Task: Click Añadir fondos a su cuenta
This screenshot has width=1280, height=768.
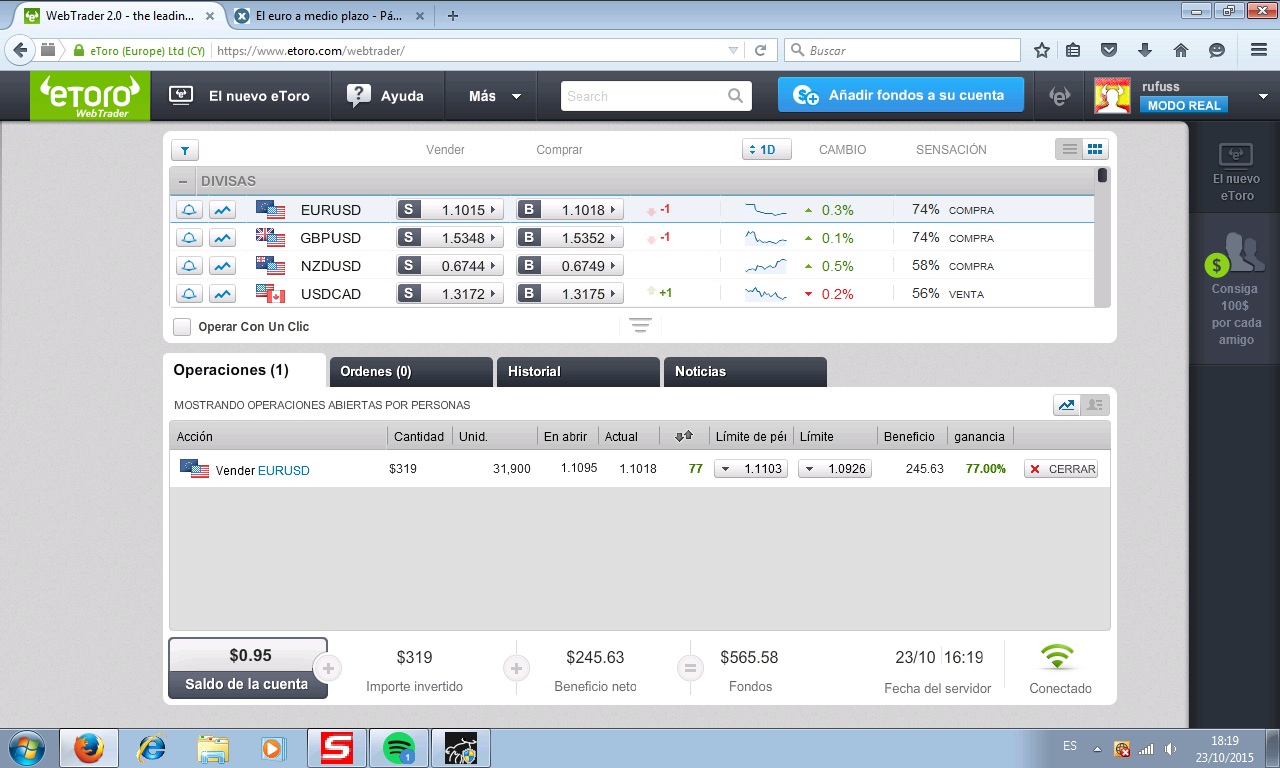Action: [901, 95]
